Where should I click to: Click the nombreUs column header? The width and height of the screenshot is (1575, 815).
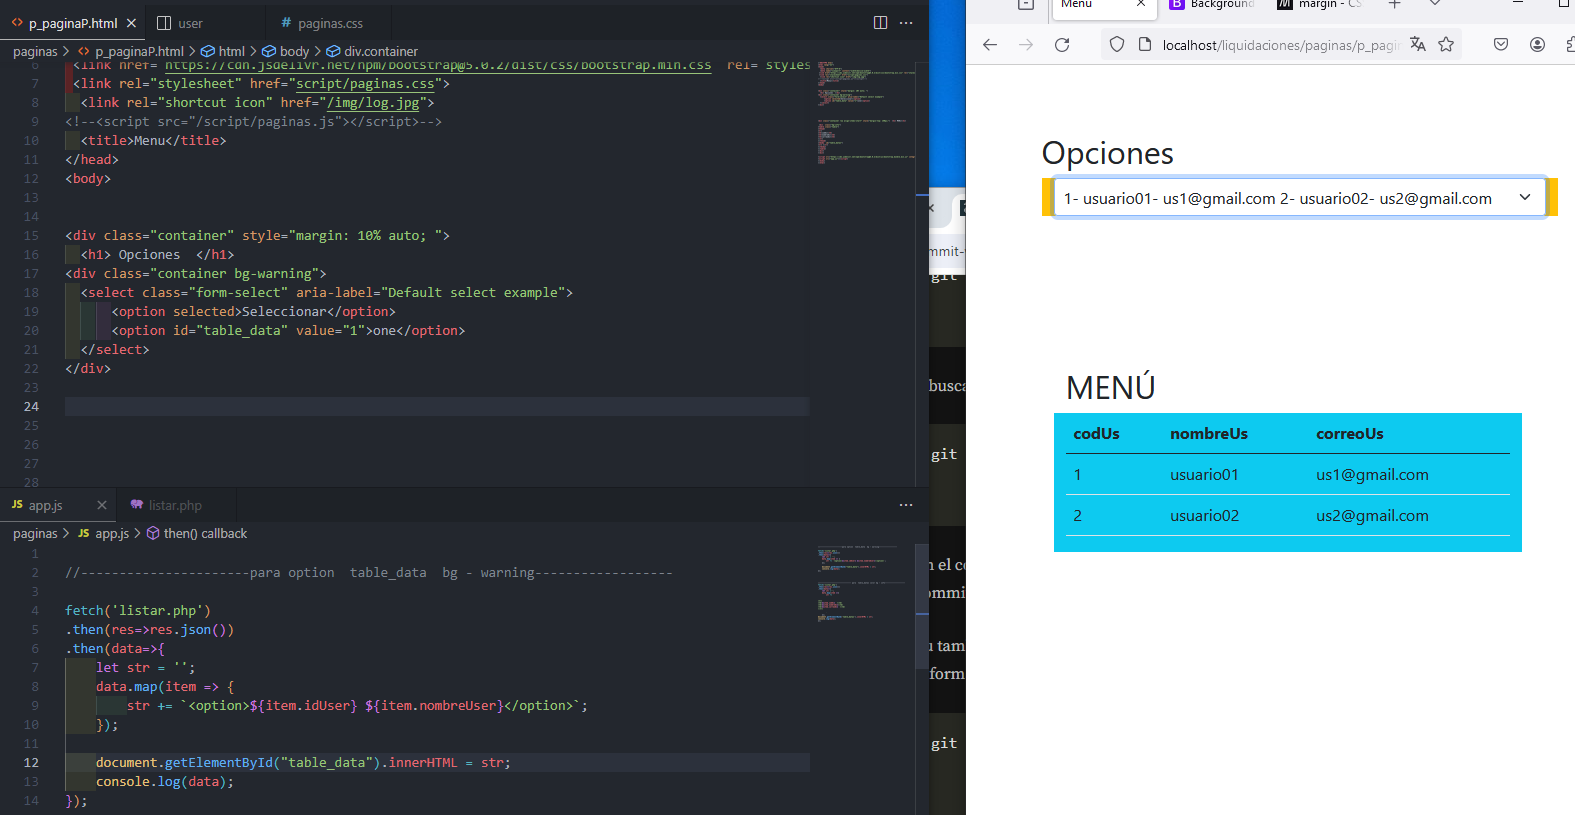1209,434
